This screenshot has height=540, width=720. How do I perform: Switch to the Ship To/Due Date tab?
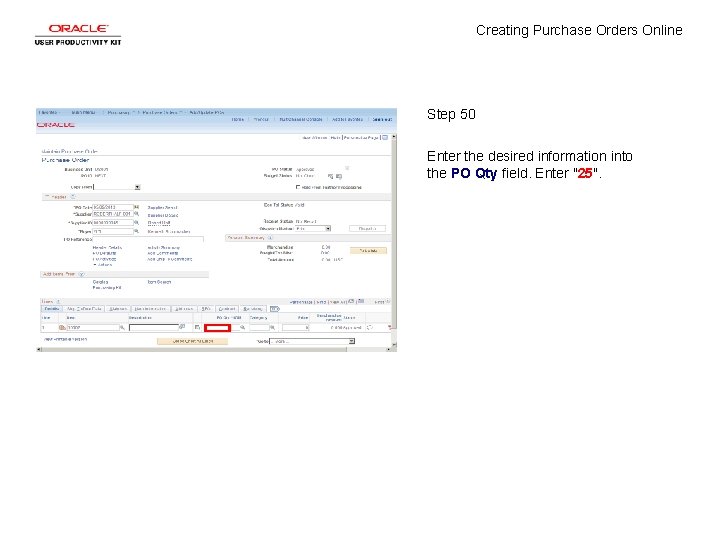[x=84, y=309]
